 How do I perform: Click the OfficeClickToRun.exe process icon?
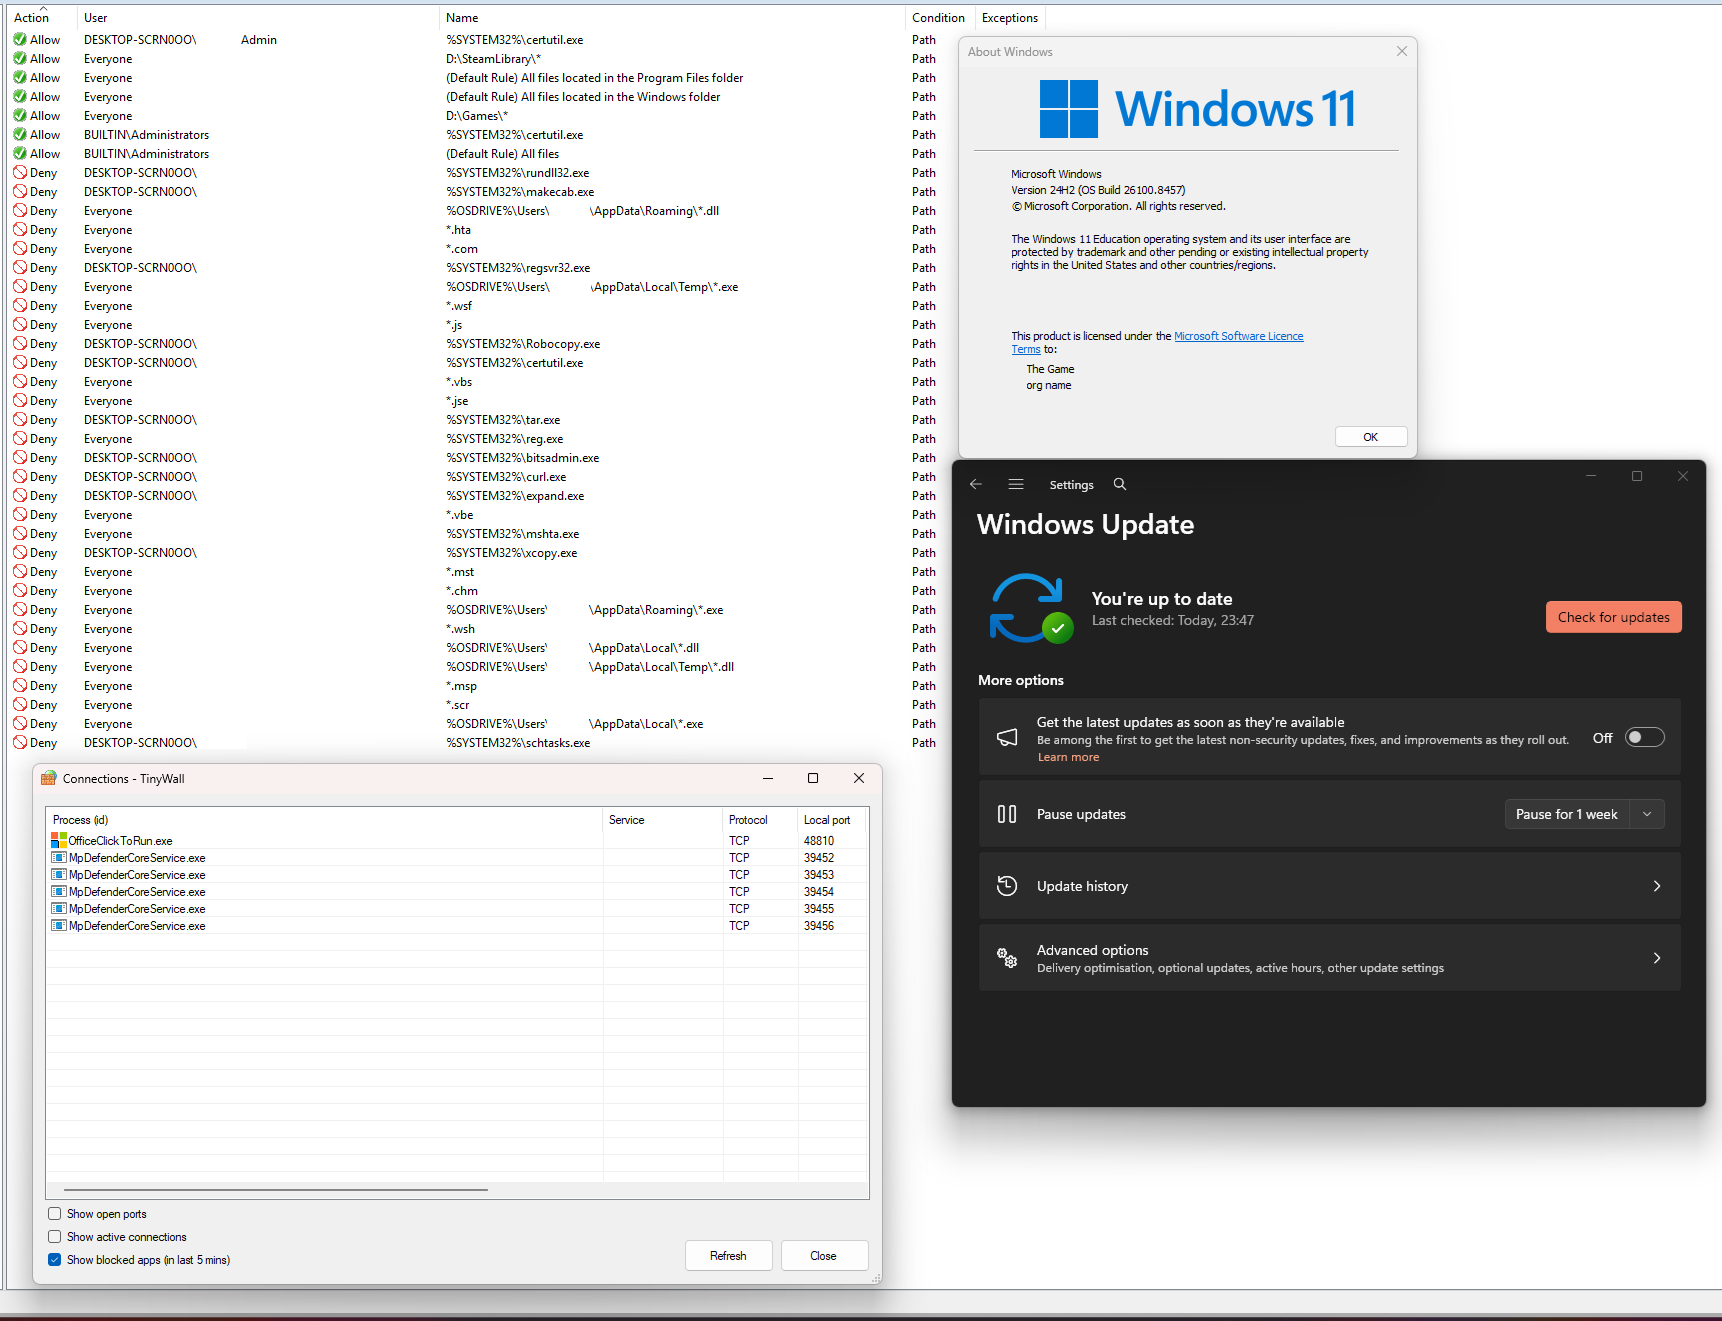pyautogui.click(x=59, y=841)
